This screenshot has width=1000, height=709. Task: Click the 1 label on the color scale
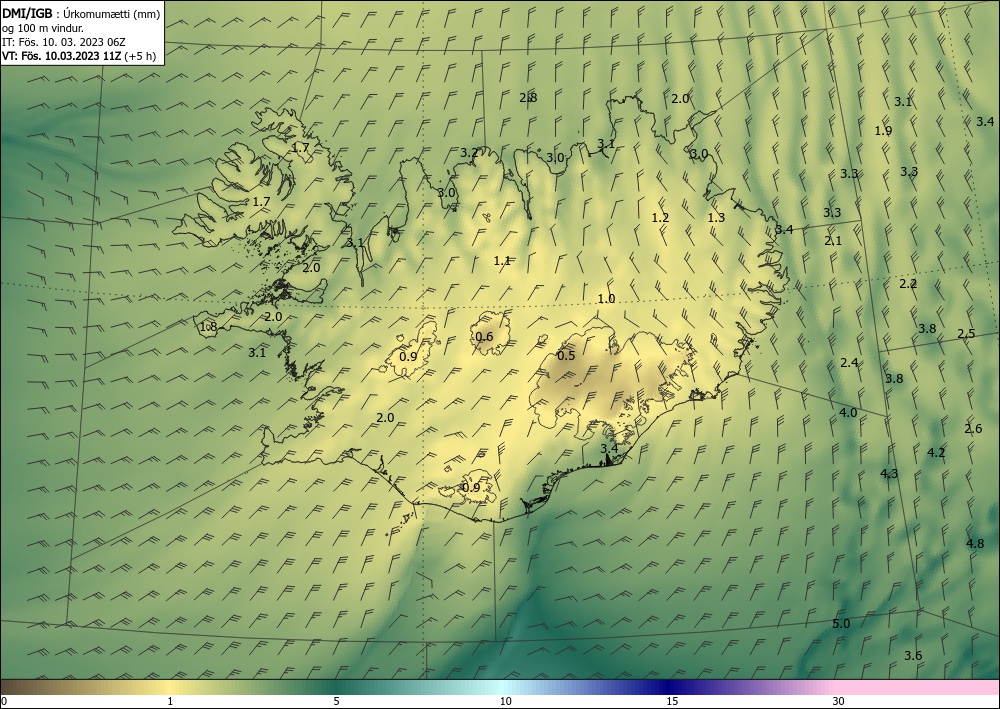click(x=170, y=701)
